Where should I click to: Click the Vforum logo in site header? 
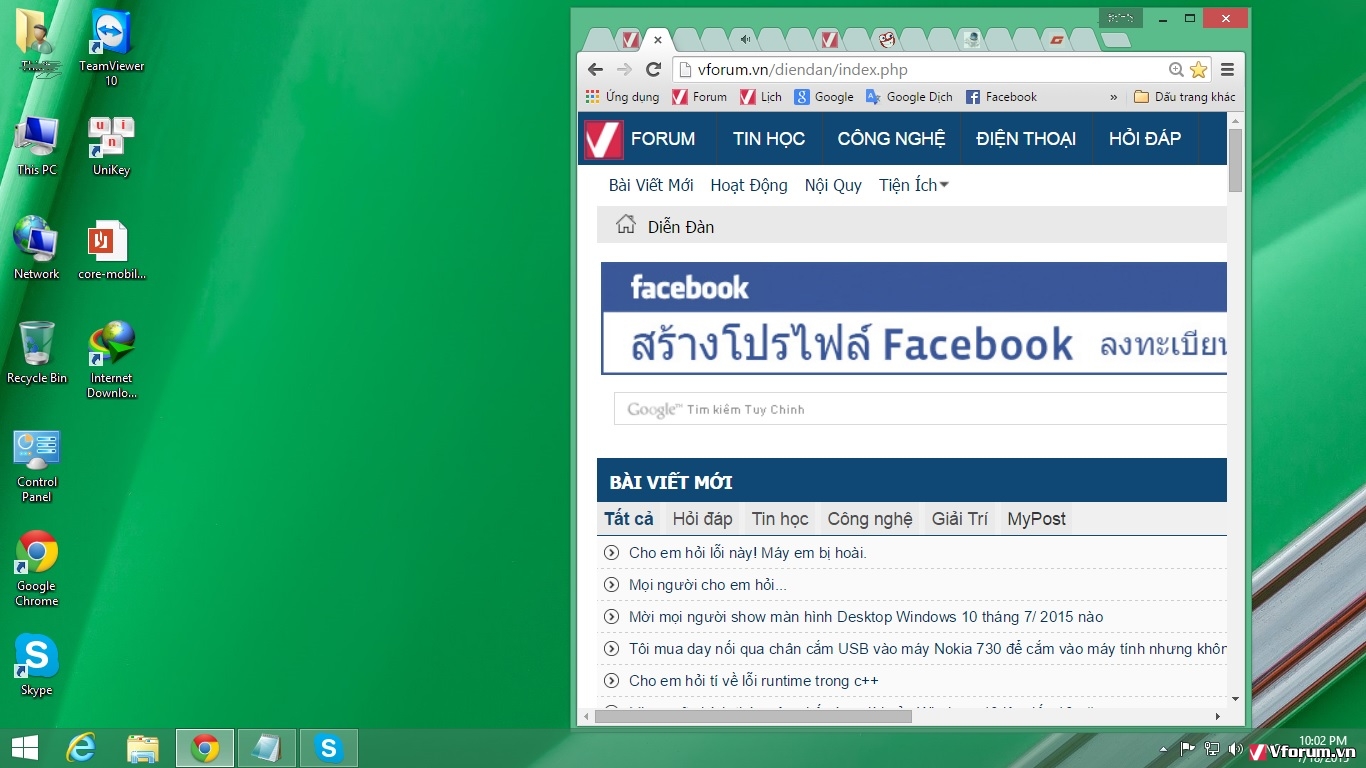click(x=603, y=139)
